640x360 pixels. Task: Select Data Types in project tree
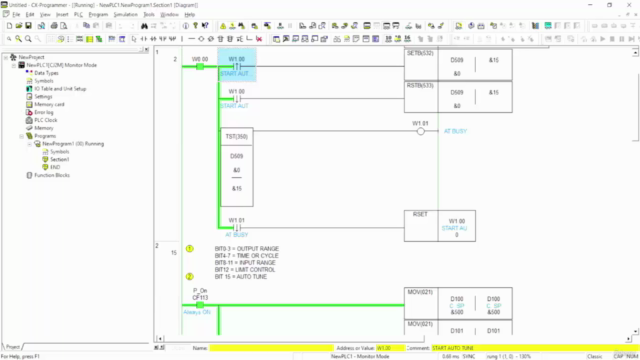tap(46, 73)
